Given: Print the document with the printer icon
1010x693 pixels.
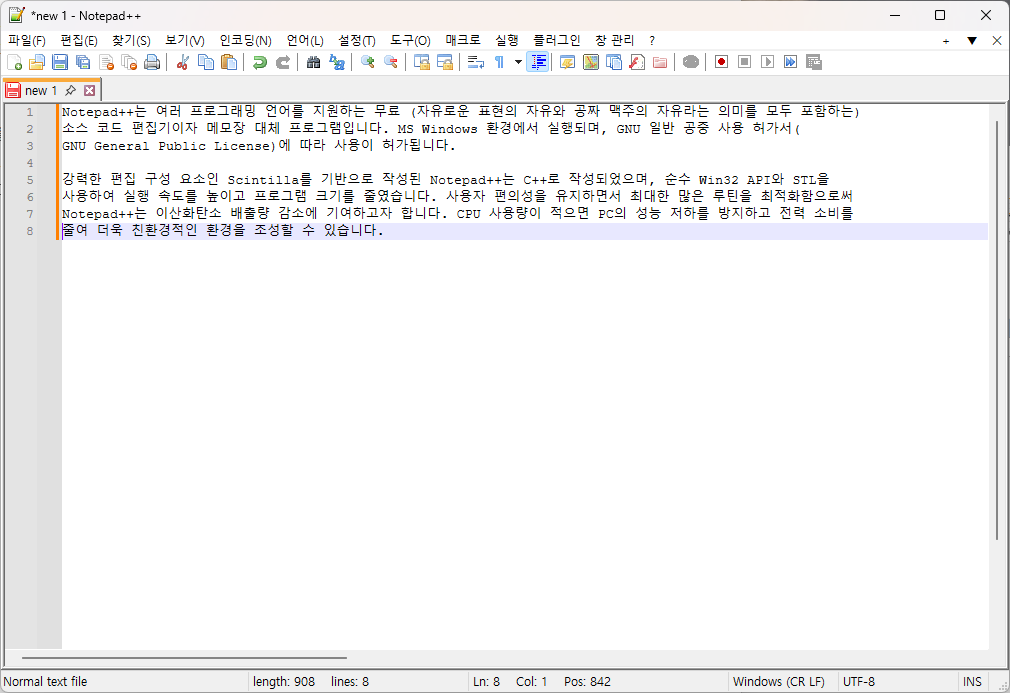Looking at the screenshot, I should click(x=152, y=62).
